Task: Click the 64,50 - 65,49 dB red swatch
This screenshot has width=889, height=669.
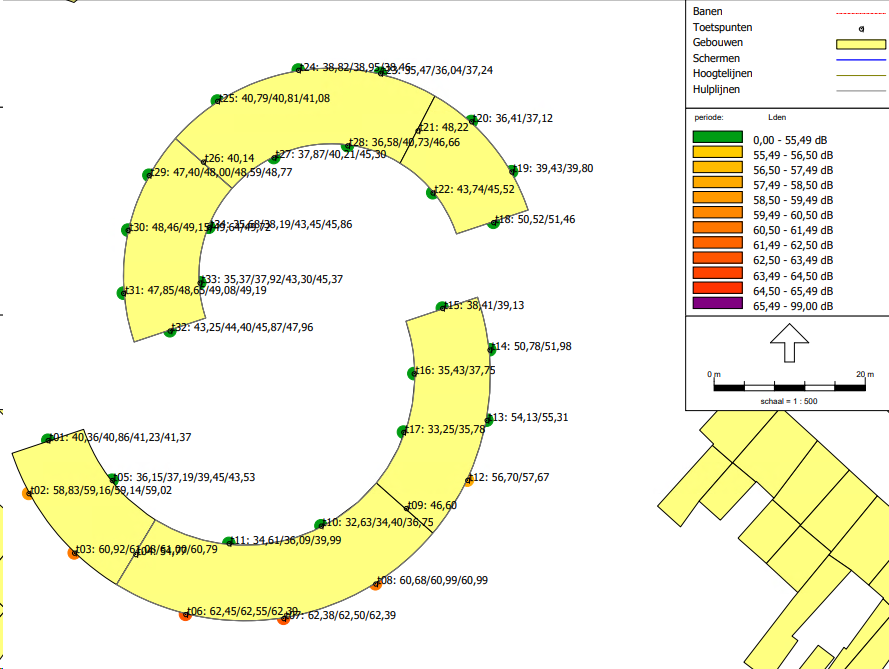Action: click(x=717, y=288)
